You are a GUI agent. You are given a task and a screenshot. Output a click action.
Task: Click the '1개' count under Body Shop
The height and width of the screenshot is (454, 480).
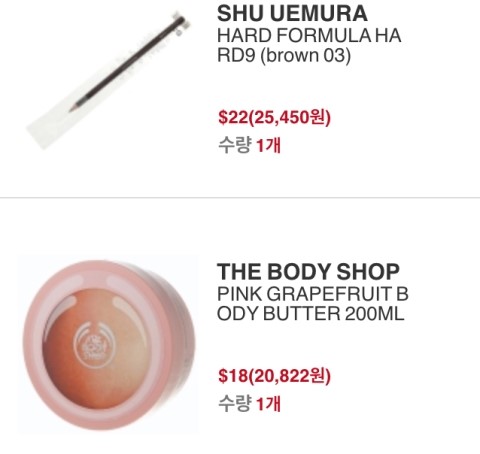point(268,403)
